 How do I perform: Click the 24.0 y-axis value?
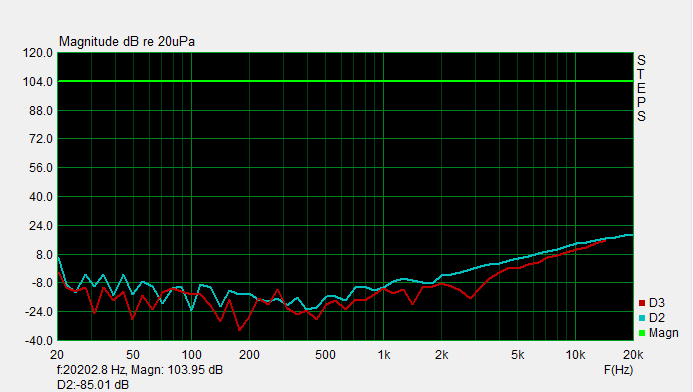point(41,226)
